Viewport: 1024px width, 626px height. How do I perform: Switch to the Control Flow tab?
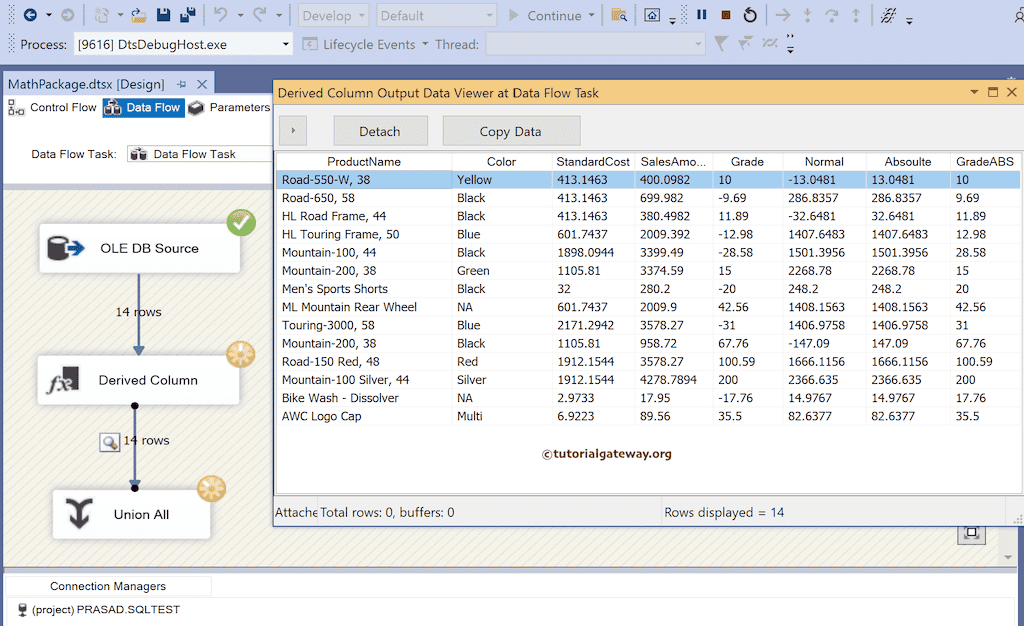(60, 107)
